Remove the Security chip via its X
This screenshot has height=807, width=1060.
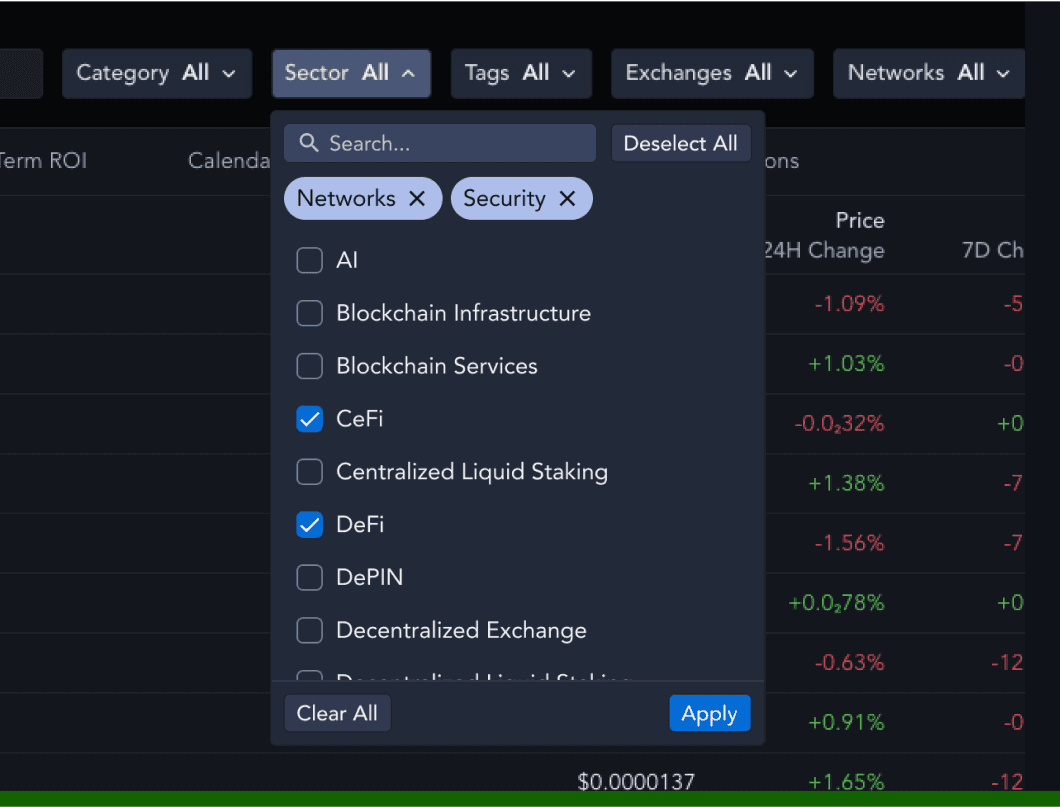567,199
